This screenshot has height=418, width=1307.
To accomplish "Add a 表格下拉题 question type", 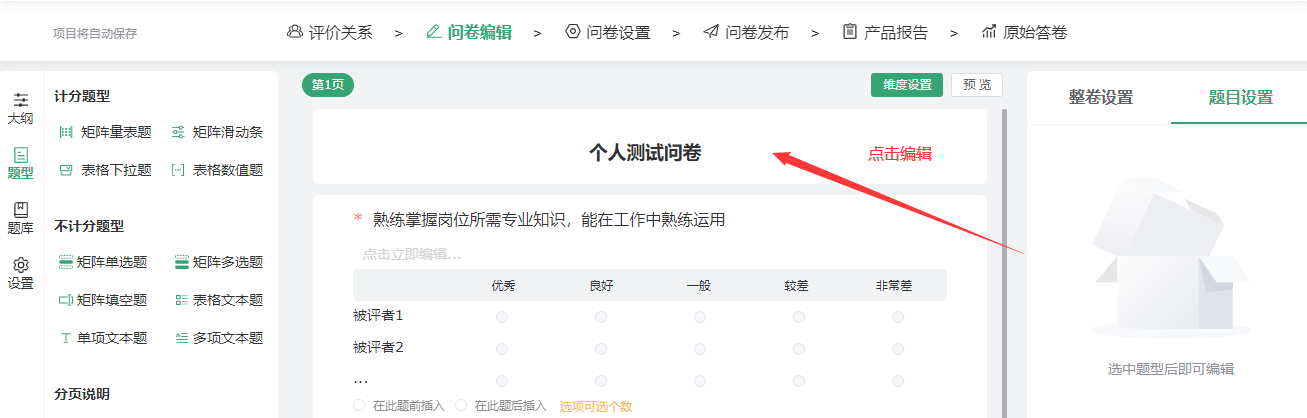I will click(x=105, y=170).
